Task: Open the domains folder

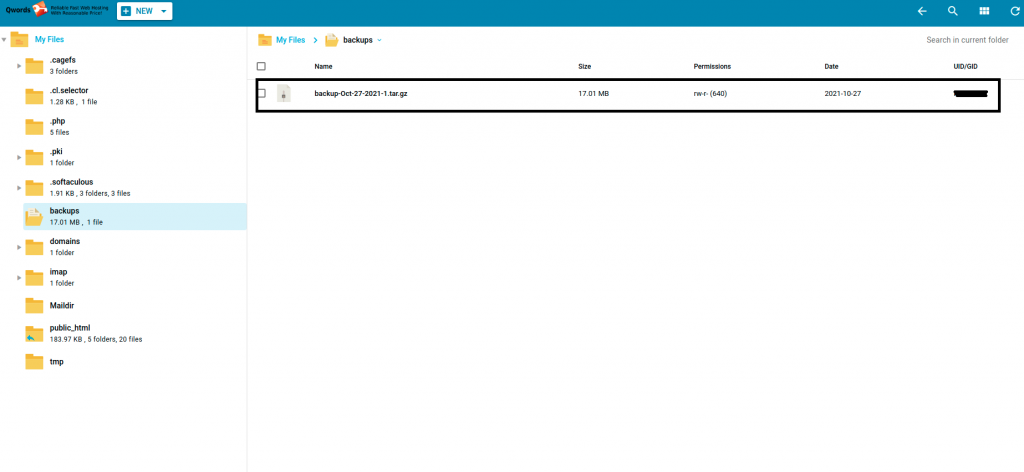Action: (65, 241)
